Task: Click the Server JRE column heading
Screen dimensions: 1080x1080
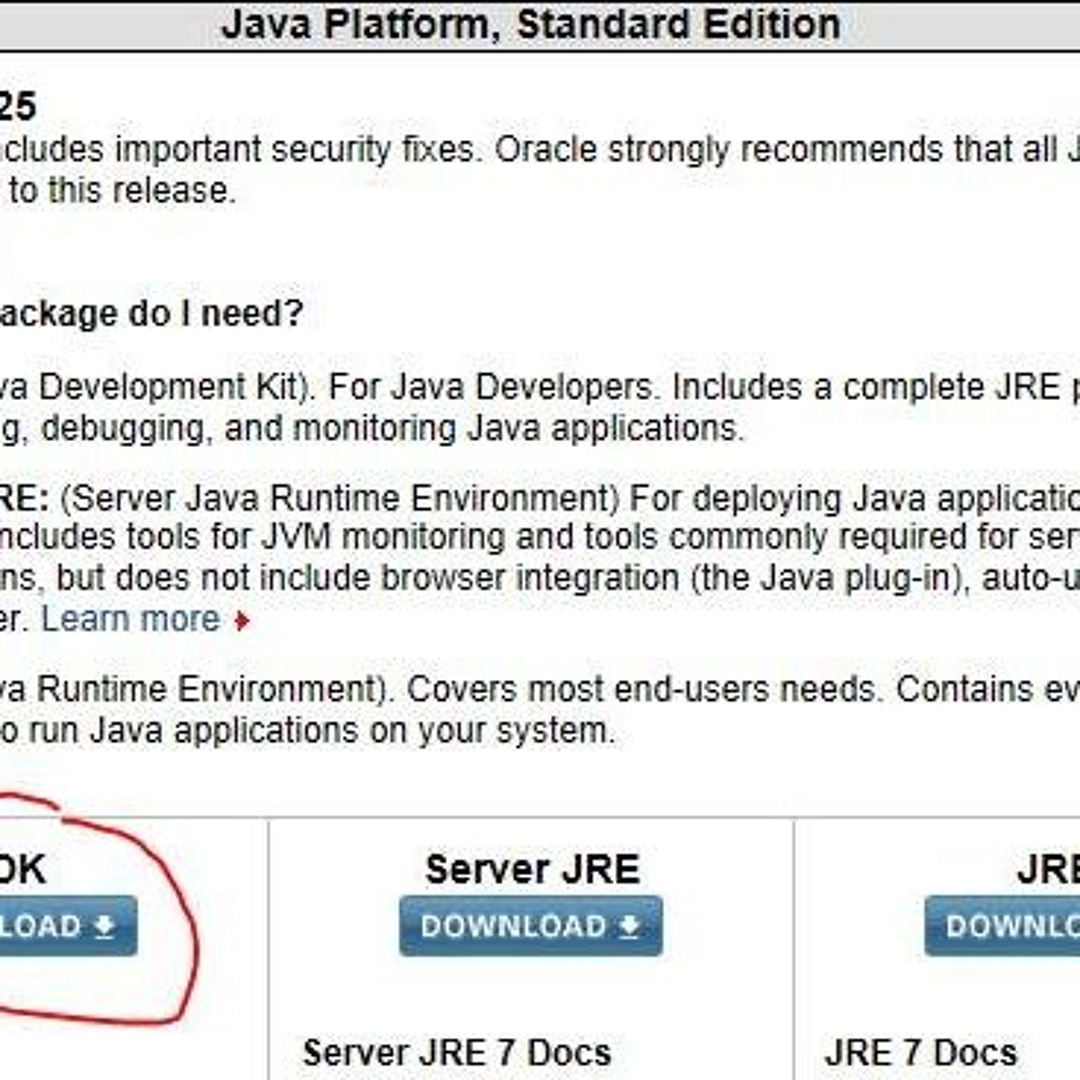Action: [x=530, y=868]
